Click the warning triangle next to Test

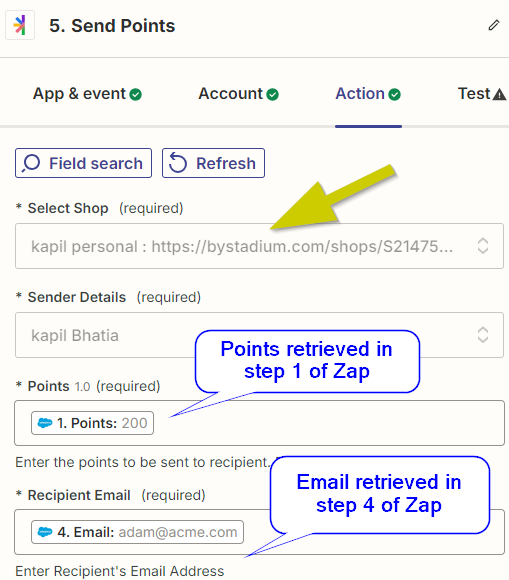(x=499, y=94)
